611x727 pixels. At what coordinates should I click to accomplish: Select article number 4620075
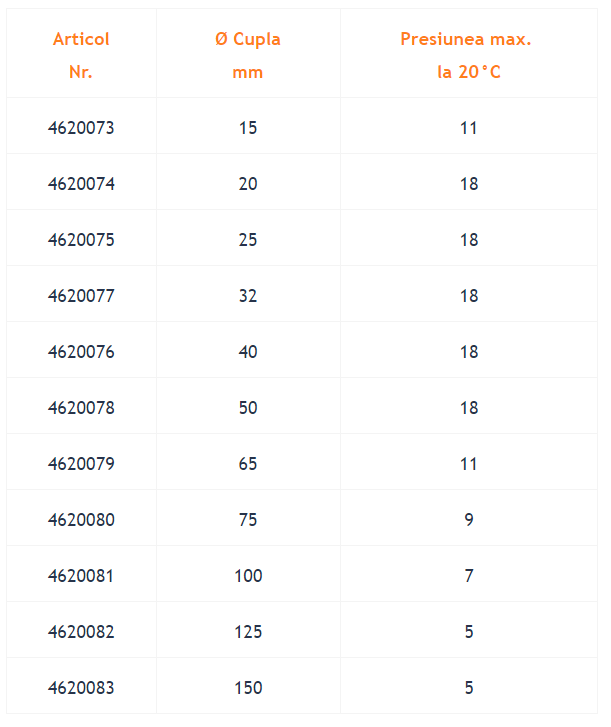tap(81, 240)
